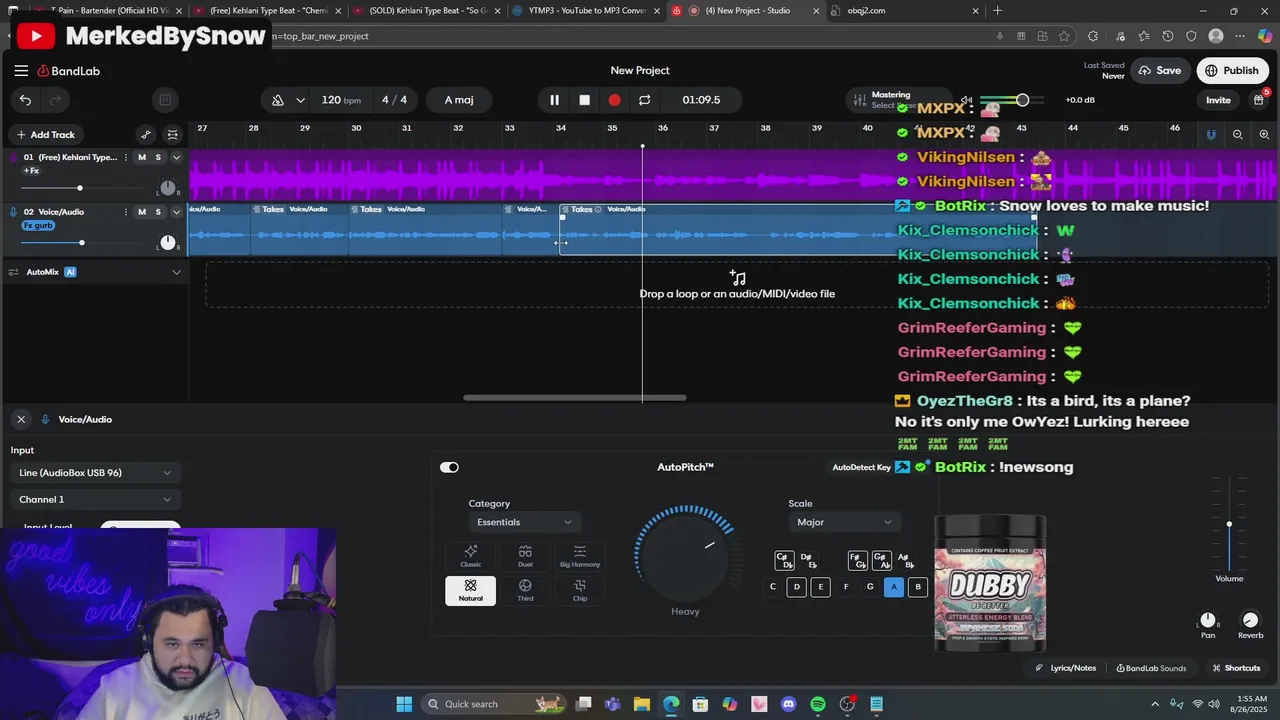
Task: Open the three-dot menu on track 01
Action: pos(126,157)
